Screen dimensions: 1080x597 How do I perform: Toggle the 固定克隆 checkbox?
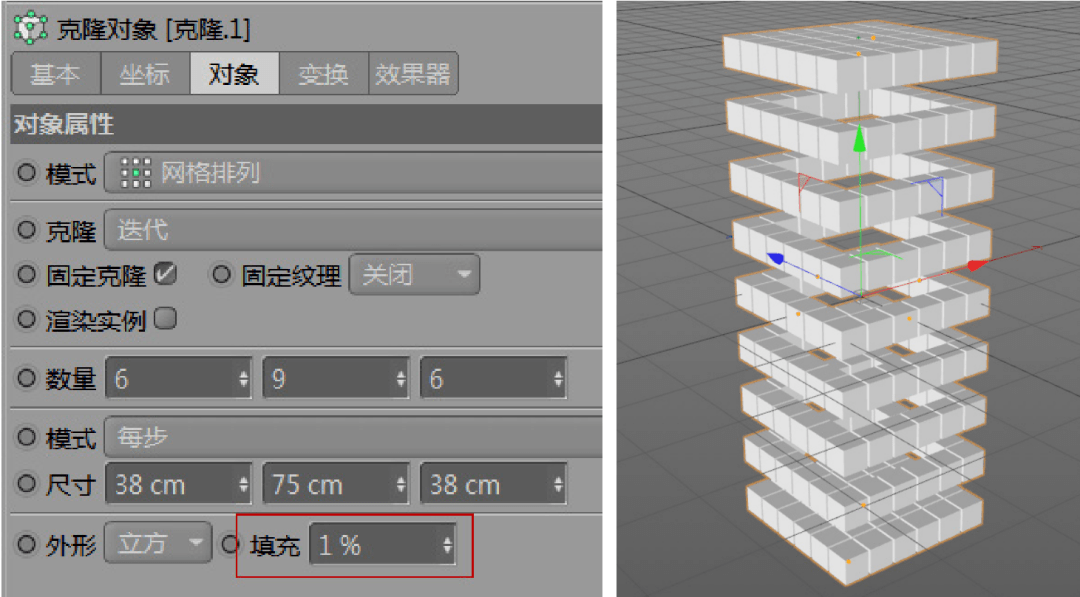pos(165,275)
